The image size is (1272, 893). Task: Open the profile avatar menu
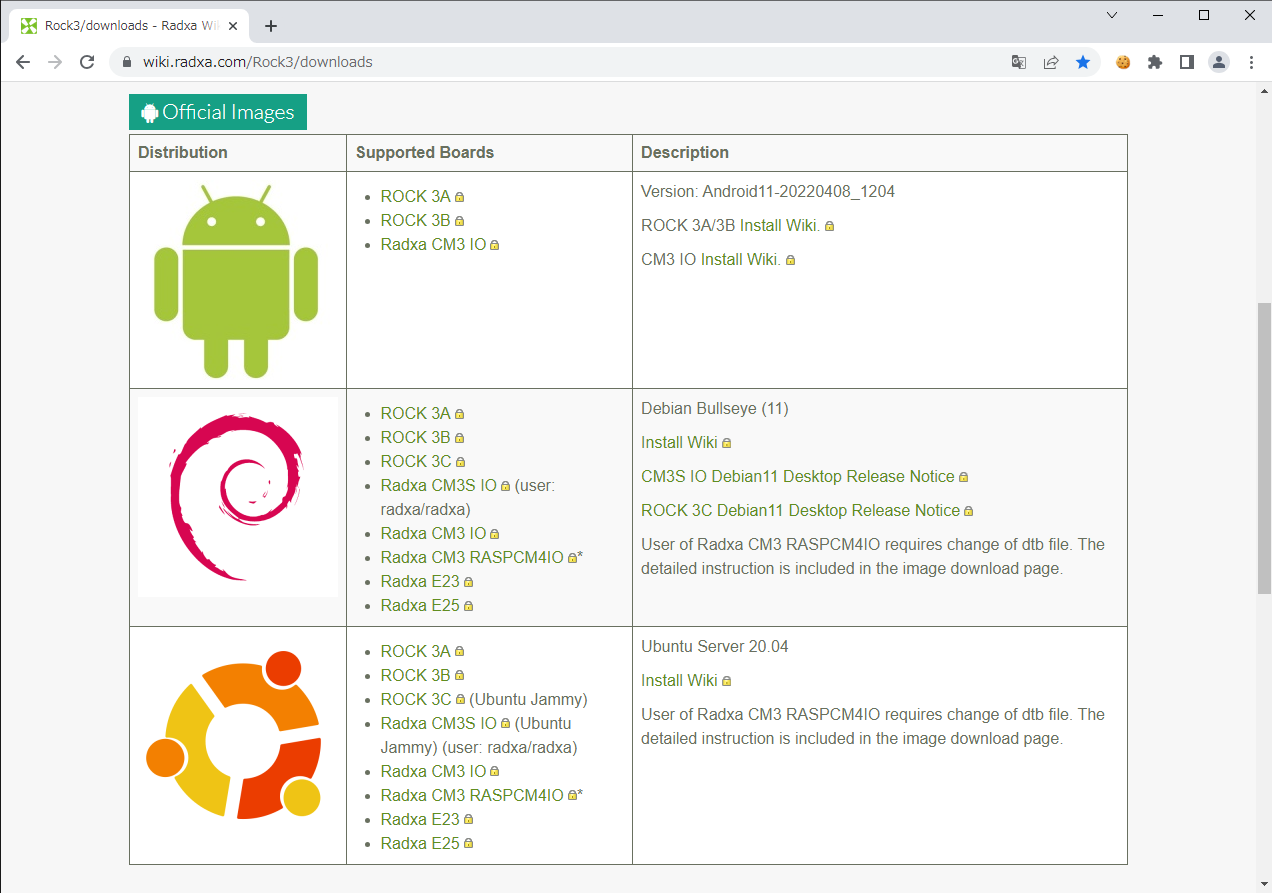point(1219,62)
